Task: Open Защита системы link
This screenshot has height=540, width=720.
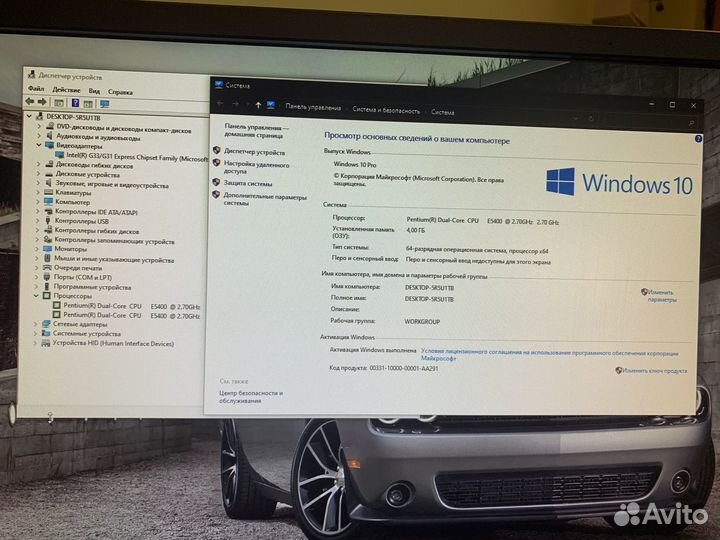Action: tap(248, 183)
